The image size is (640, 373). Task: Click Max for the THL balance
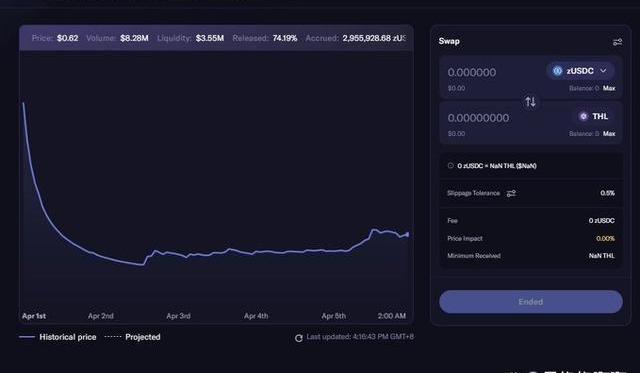(609, 133)
